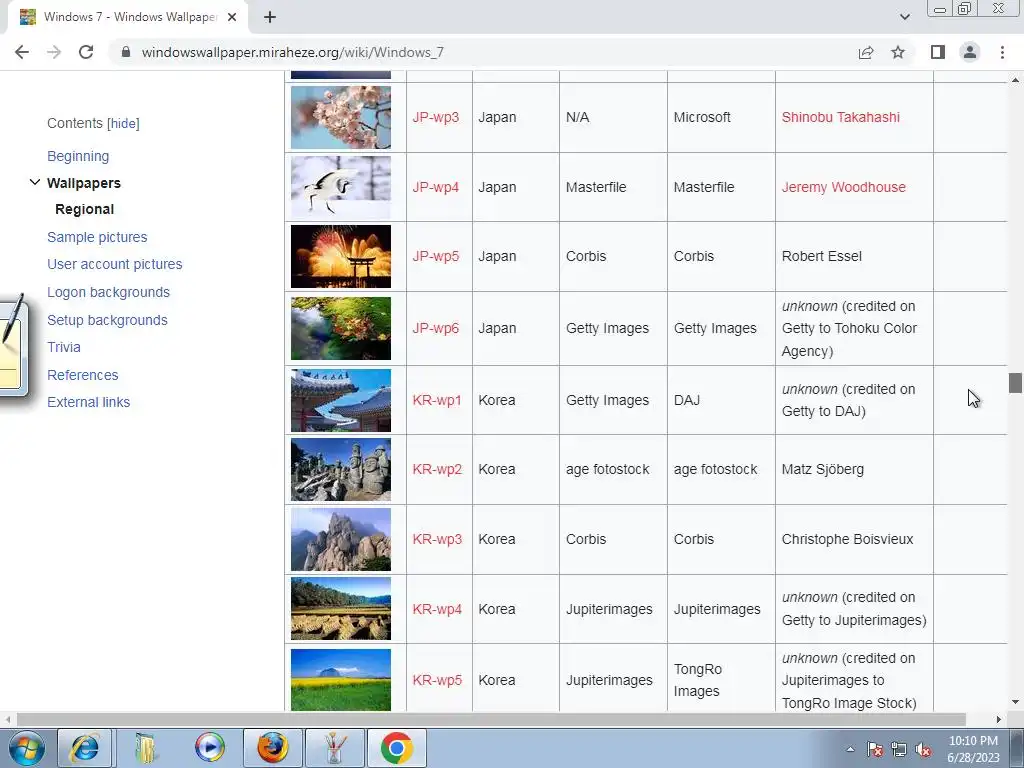Open the JP-wp3 wallpaper link

436,117
